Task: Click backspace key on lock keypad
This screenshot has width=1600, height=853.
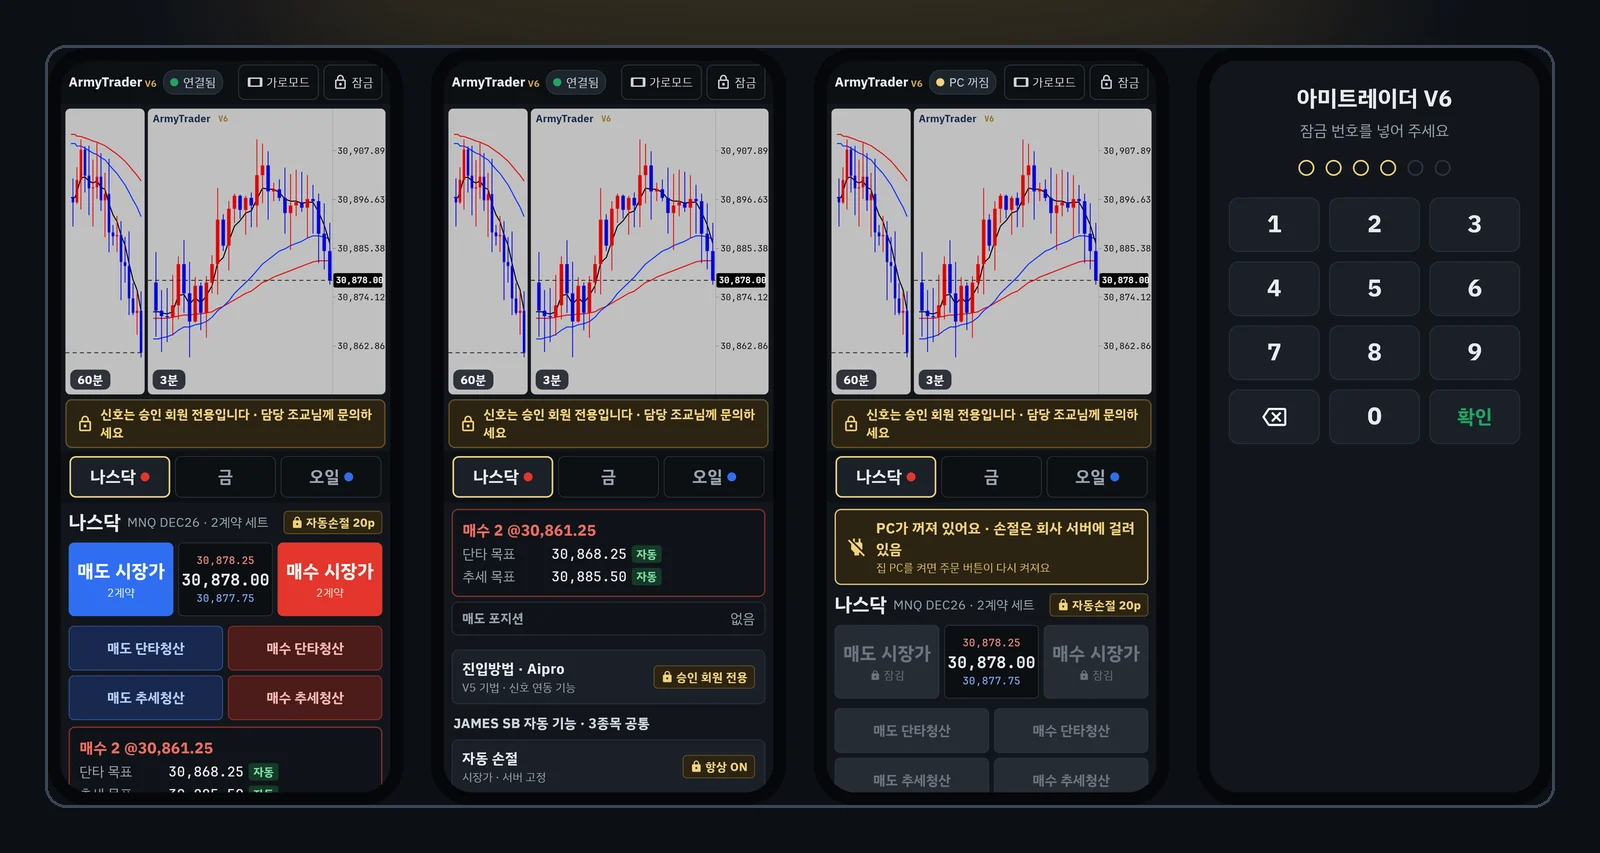Action: tap(1274, 416)
